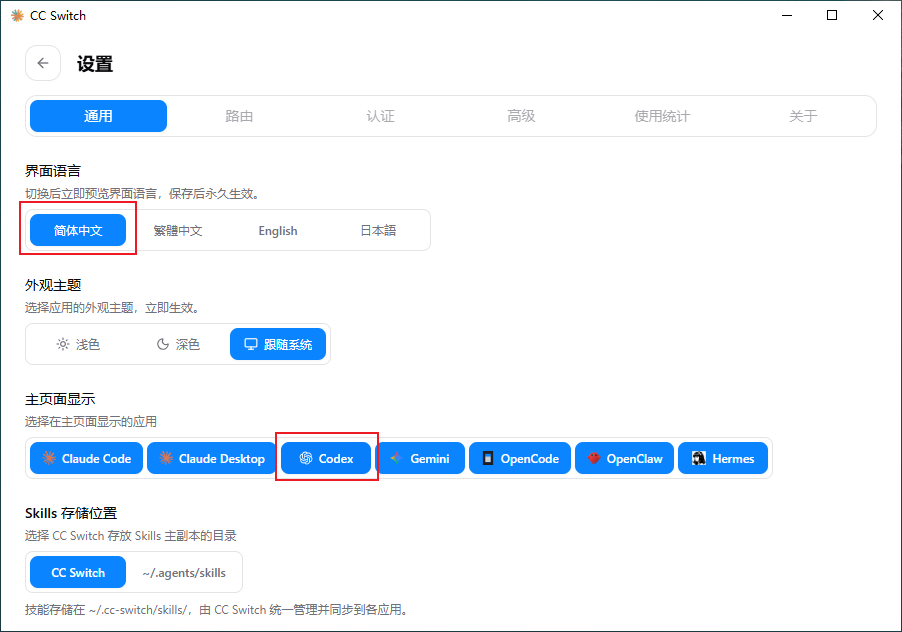Switch to the 通用 tab
Screen dimensions: 902x632
[98, 116]
